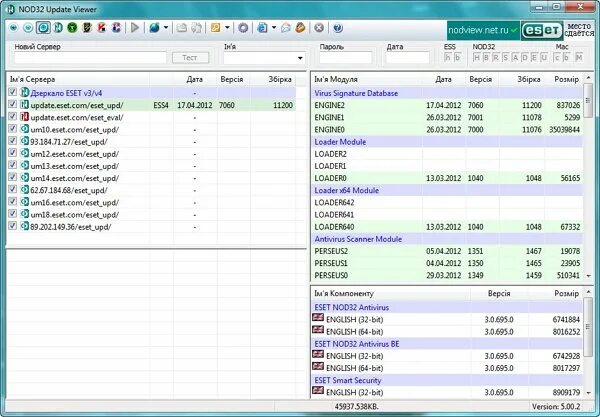Uncheck the 62.67.184.68/eset_upd/ checkbox

[x=13, y=189]
